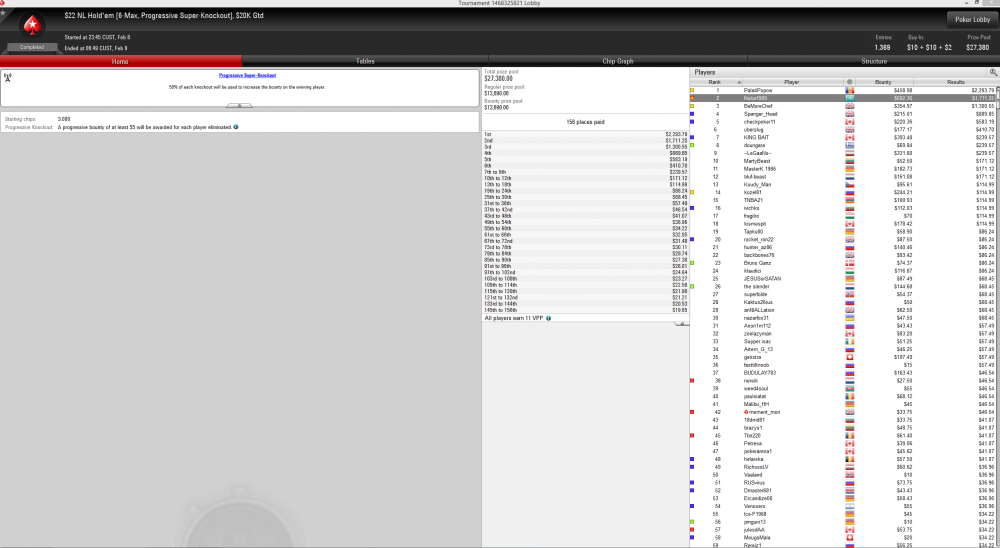The image size is (1000, 548).
Task: Open the Structure tab
Action: tap(873, 61)
